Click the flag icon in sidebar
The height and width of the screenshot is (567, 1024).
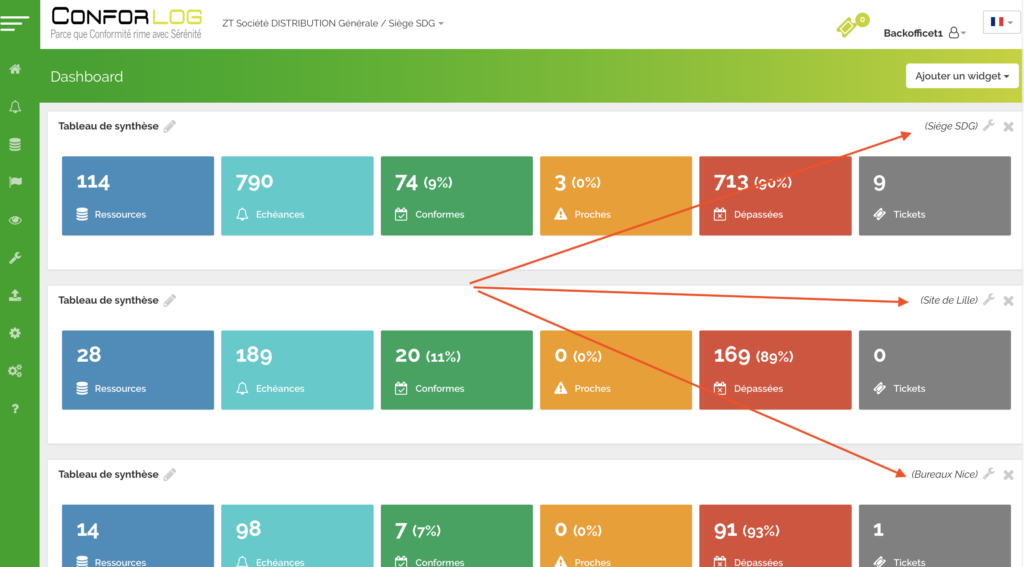[15, 182]
